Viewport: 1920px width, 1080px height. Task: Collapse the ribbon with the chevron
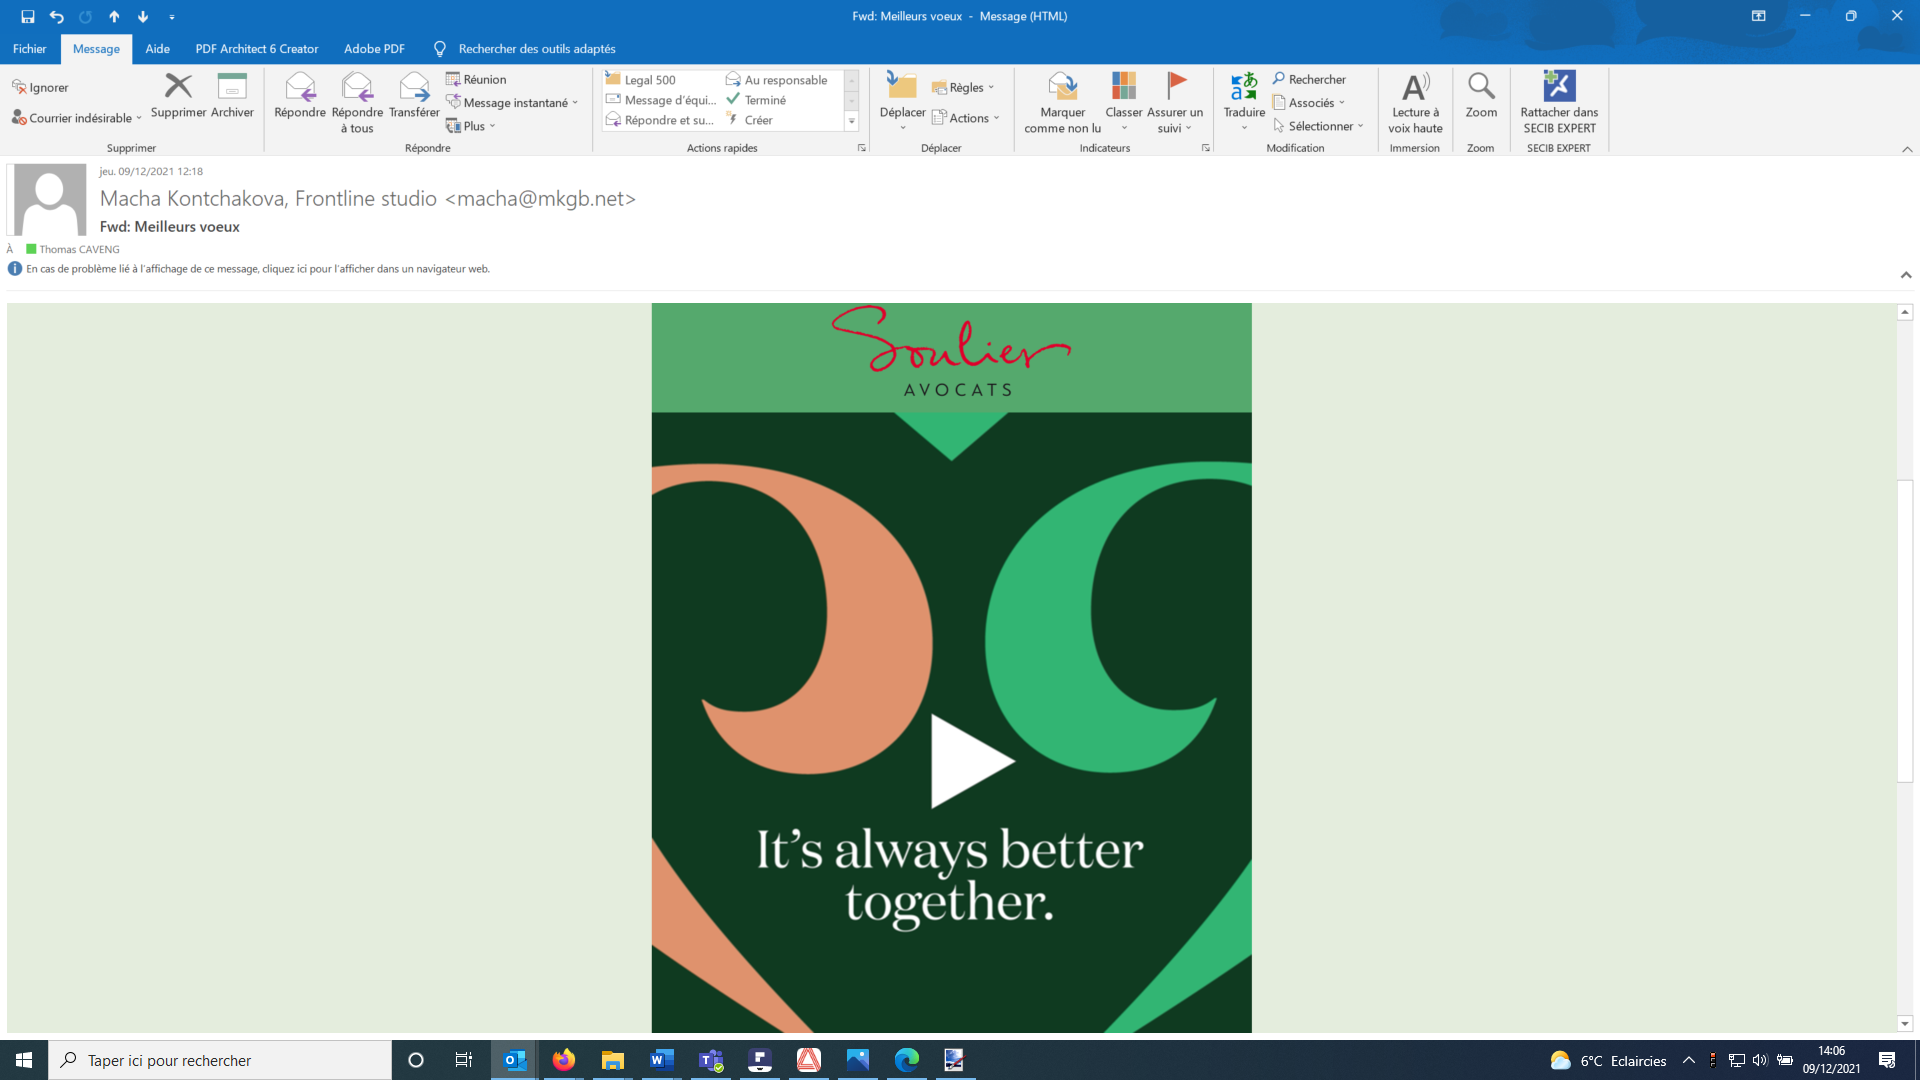coord(1907,149)
